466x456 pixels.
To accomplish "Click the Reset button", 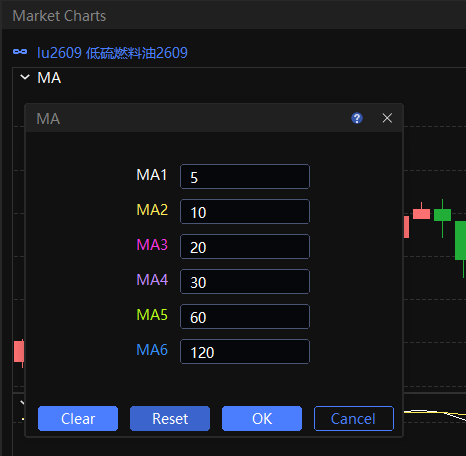I will pyautogui.click(x=170, y=419).
